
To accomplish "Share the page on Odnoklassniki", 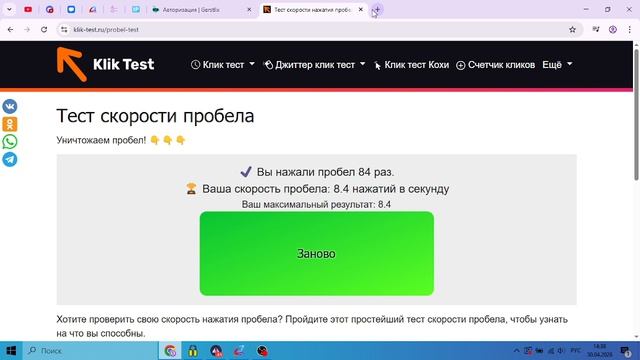I will (x=10, y=124).
